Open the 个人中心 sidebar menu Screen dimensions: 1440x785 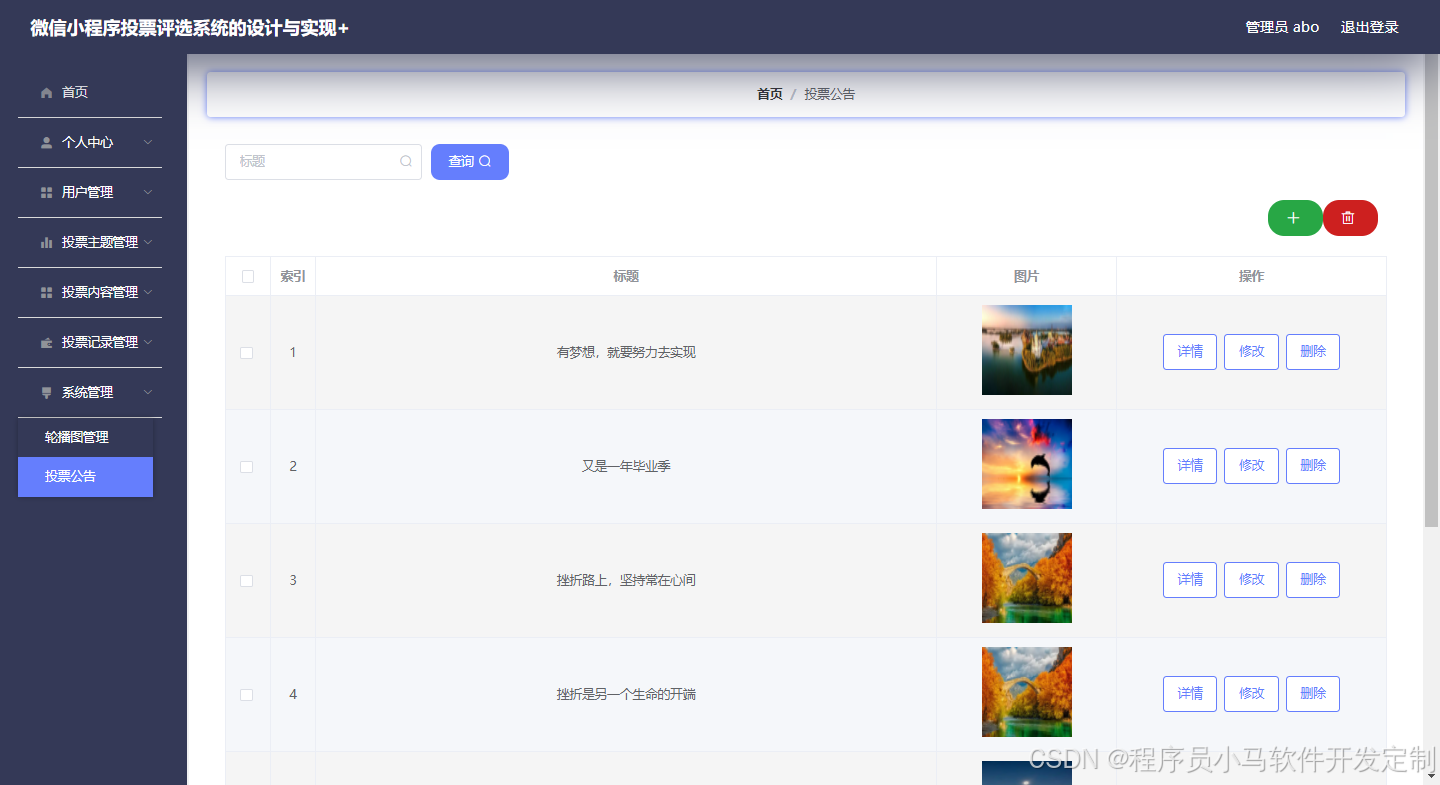[90, 142]
